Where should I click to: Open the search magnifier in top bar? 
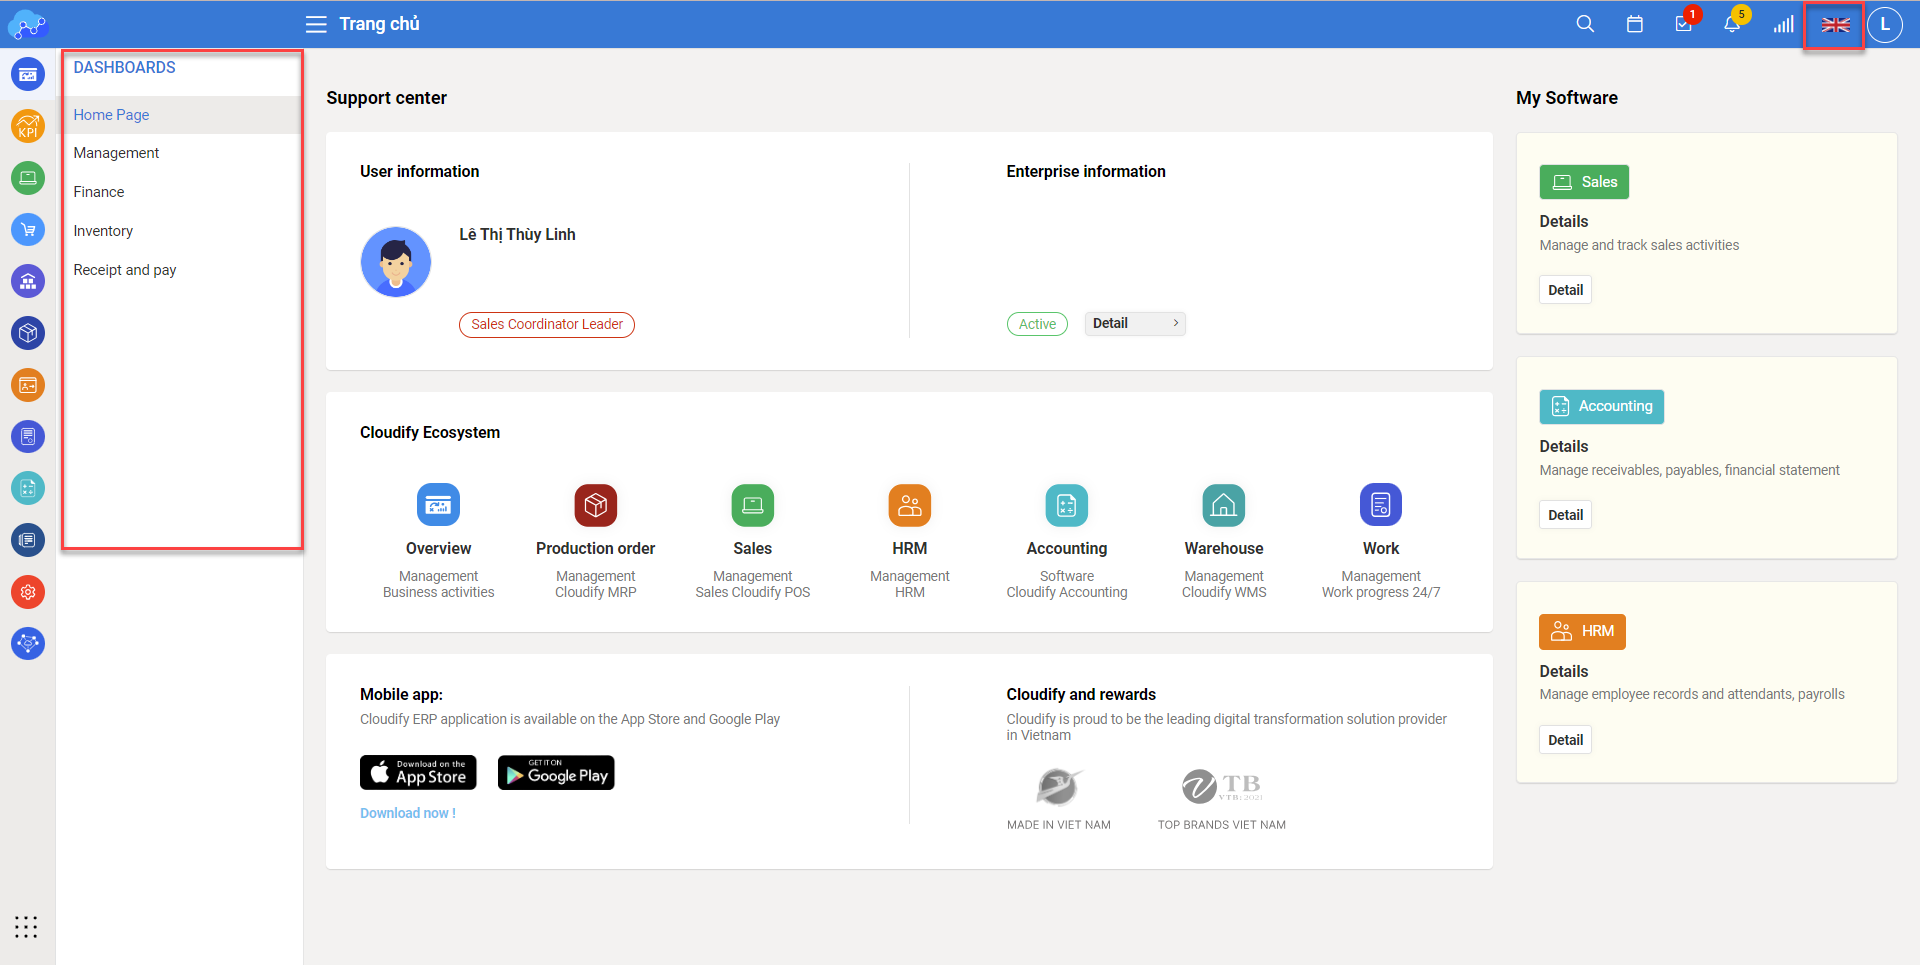[1585, 24]
